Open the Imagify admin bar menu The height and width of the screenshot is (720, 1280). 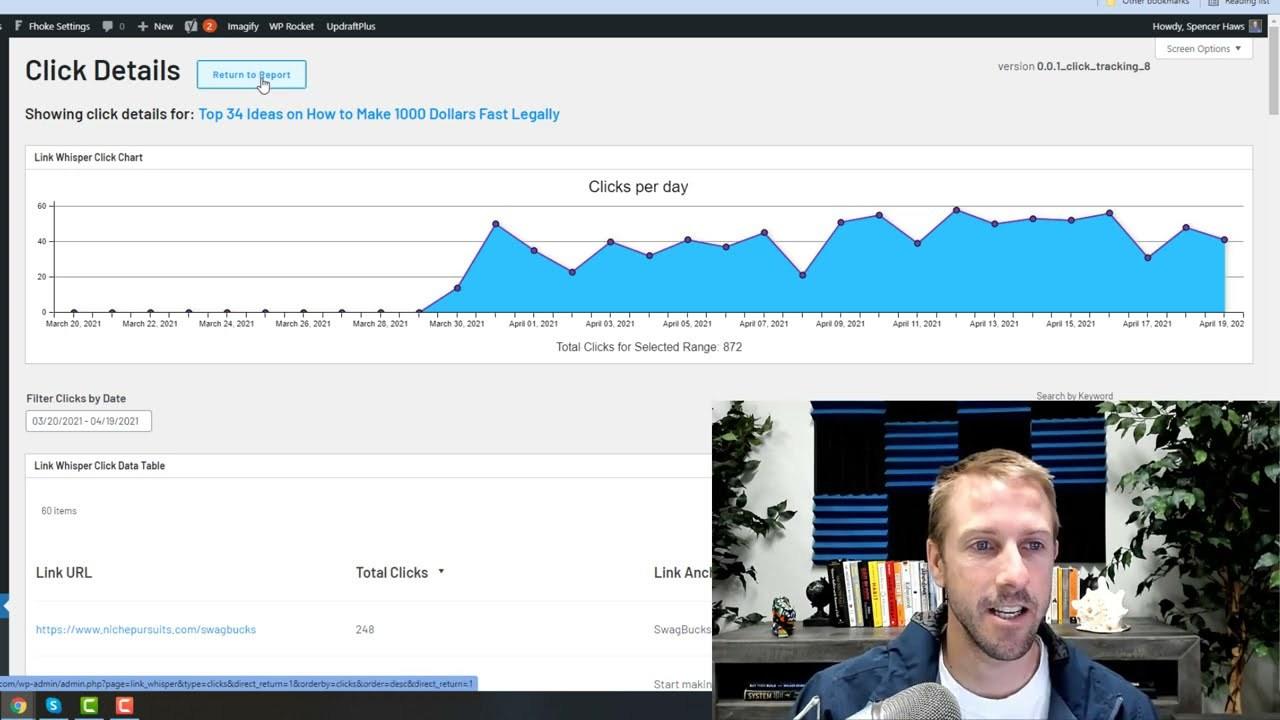coord(243,26)
